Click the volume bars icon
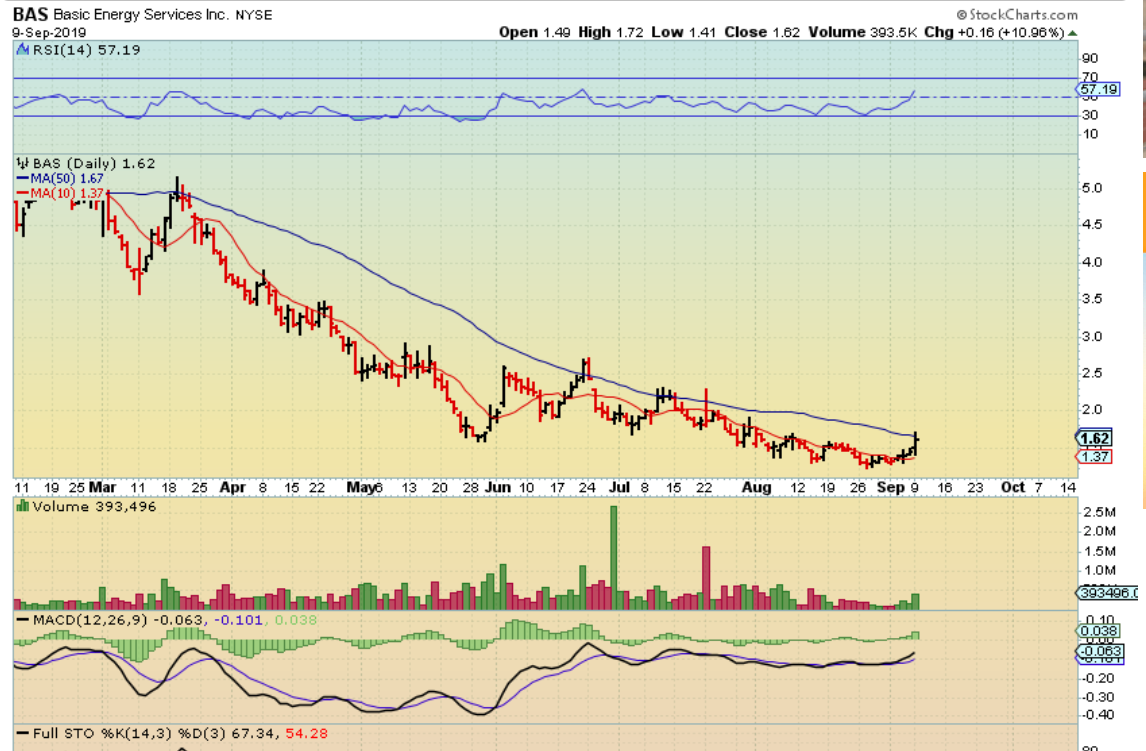The image size is (1146, 751). pos(23,506)
